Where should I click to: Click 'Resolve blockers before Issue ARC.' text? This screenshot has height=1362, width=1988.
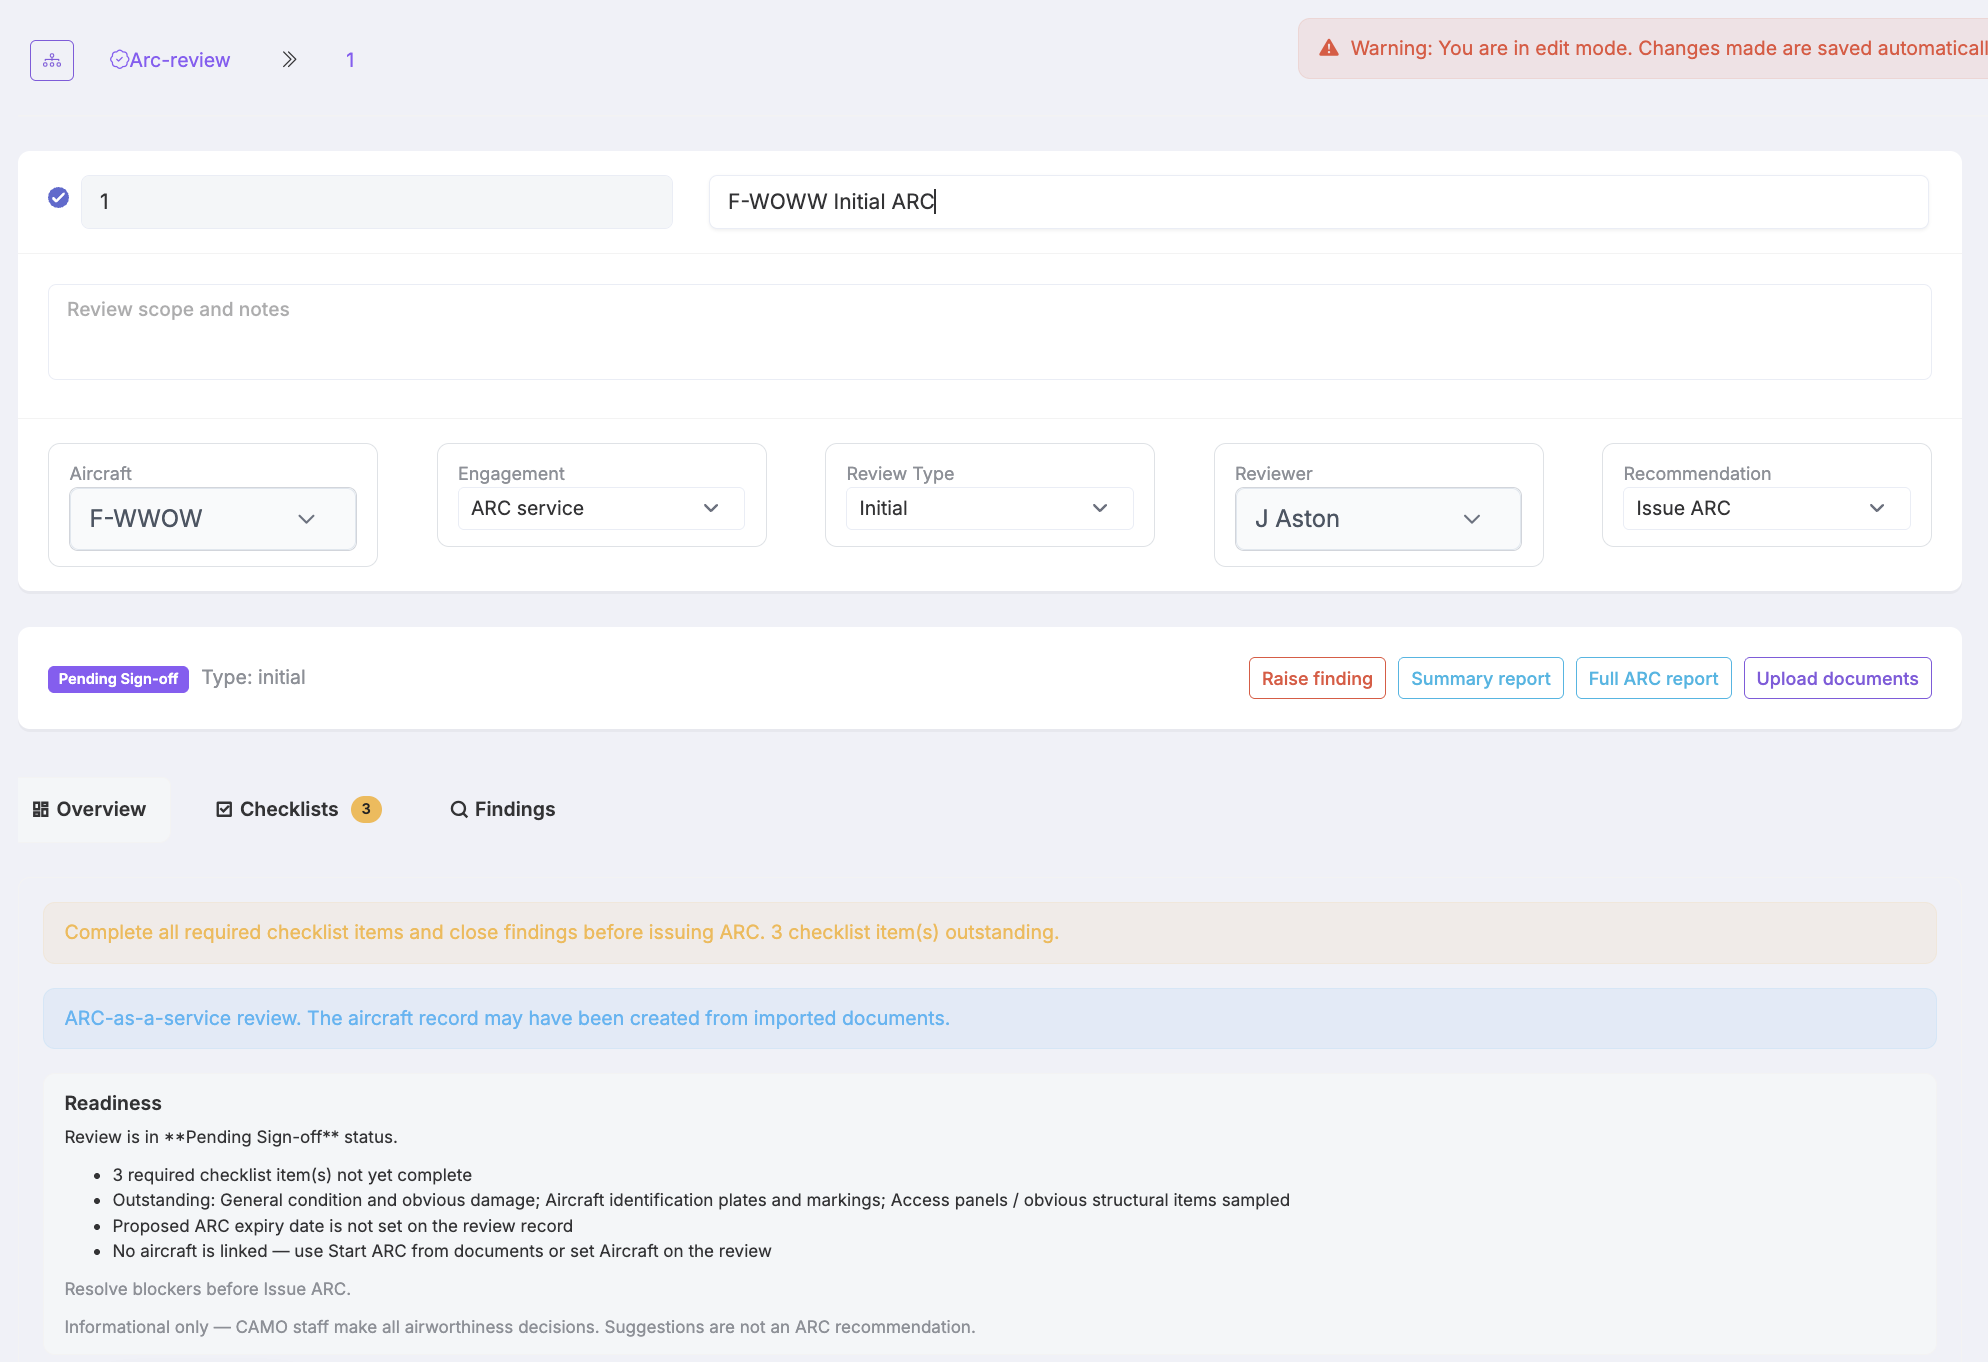[x=208, y=1289]
